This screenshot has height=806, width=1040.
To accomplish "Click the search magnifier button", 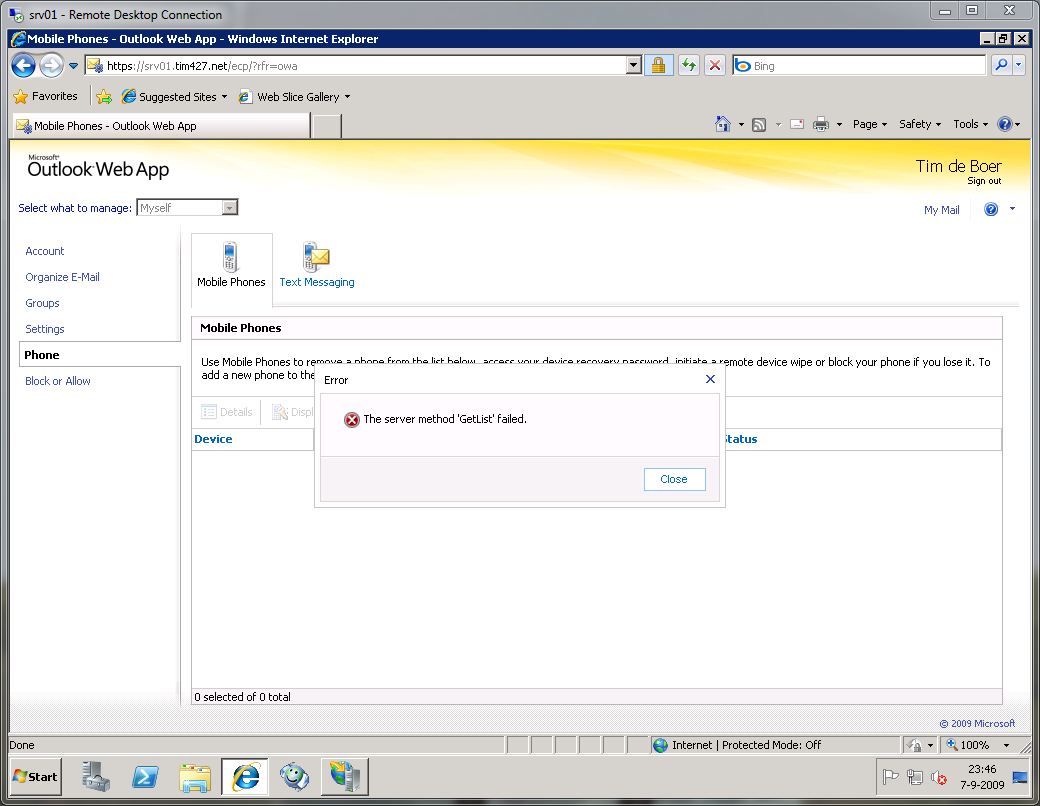I will click(1001, 65).
